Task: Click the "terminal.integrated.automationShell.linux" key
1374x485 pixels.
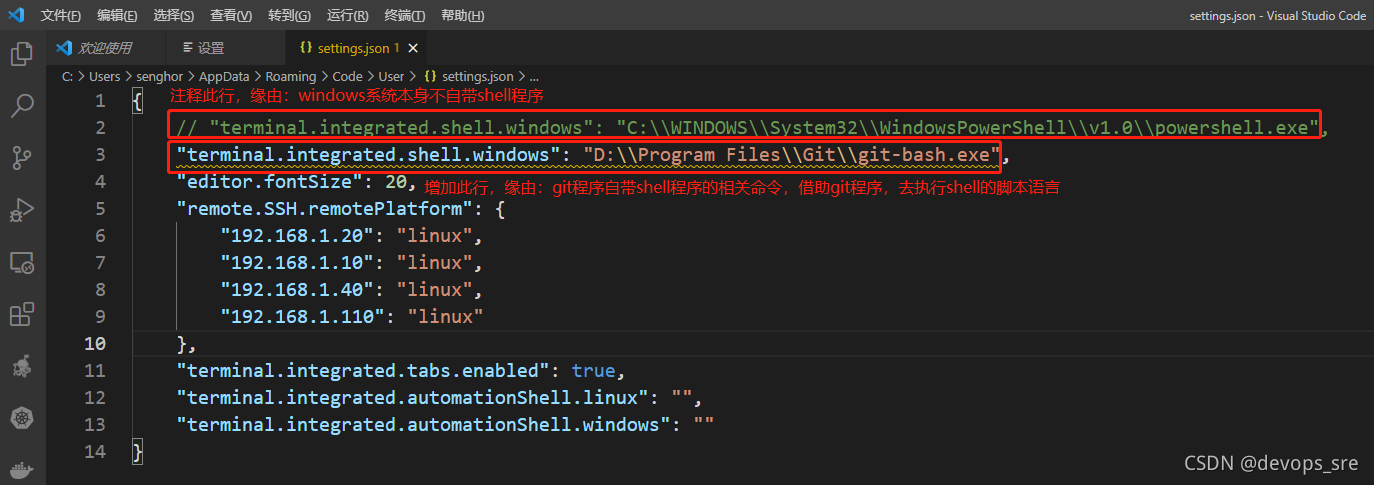Action: coord(412,398)
